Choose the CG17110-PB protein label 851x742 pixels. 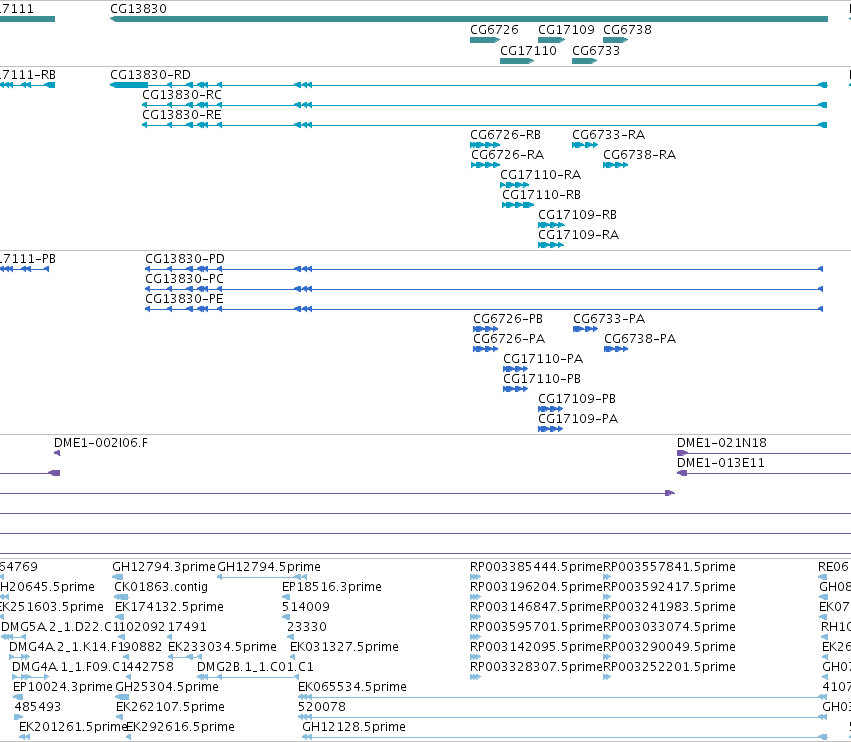[x=542, y=379]
